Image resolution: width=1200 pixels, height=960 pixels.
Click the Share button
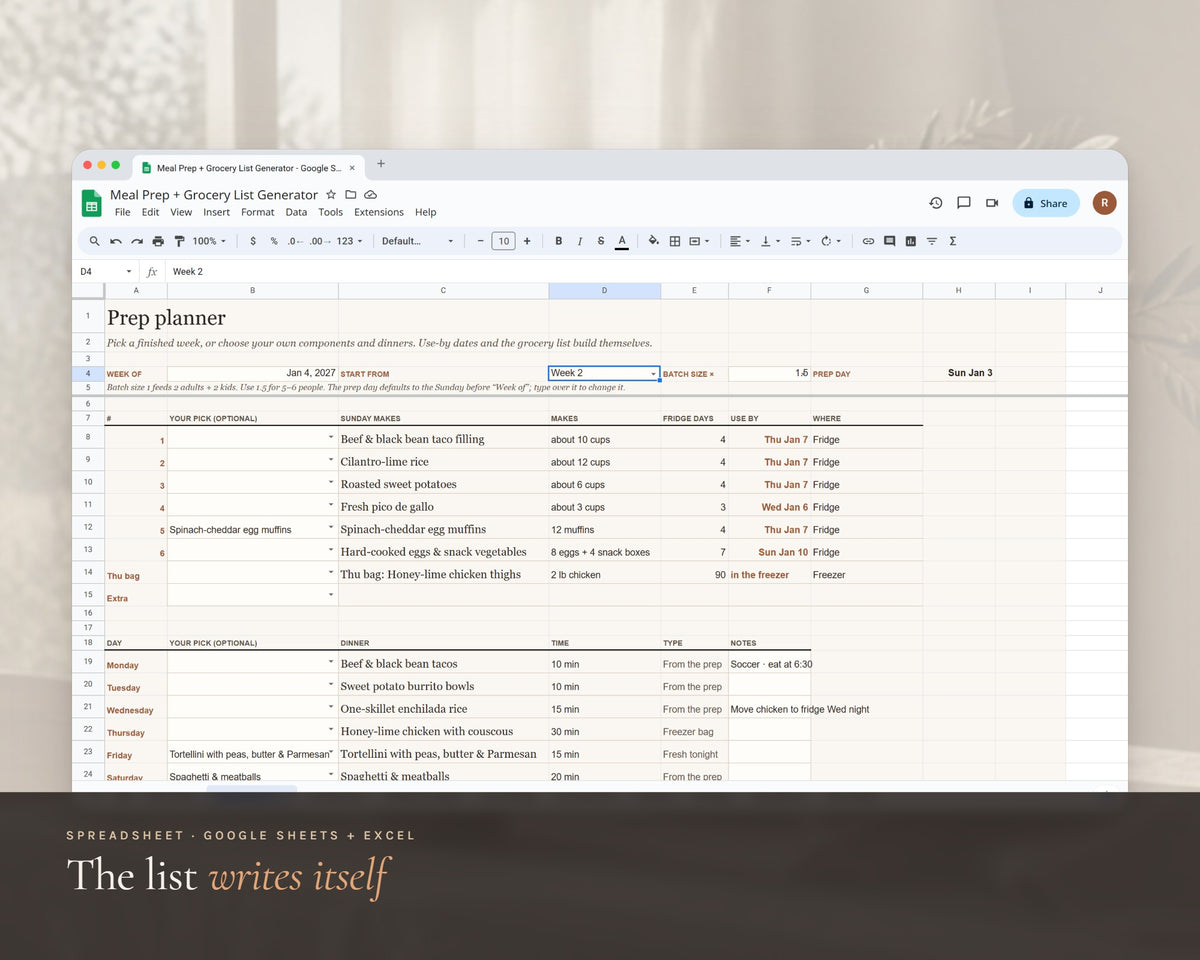(x=1046, y=203)
